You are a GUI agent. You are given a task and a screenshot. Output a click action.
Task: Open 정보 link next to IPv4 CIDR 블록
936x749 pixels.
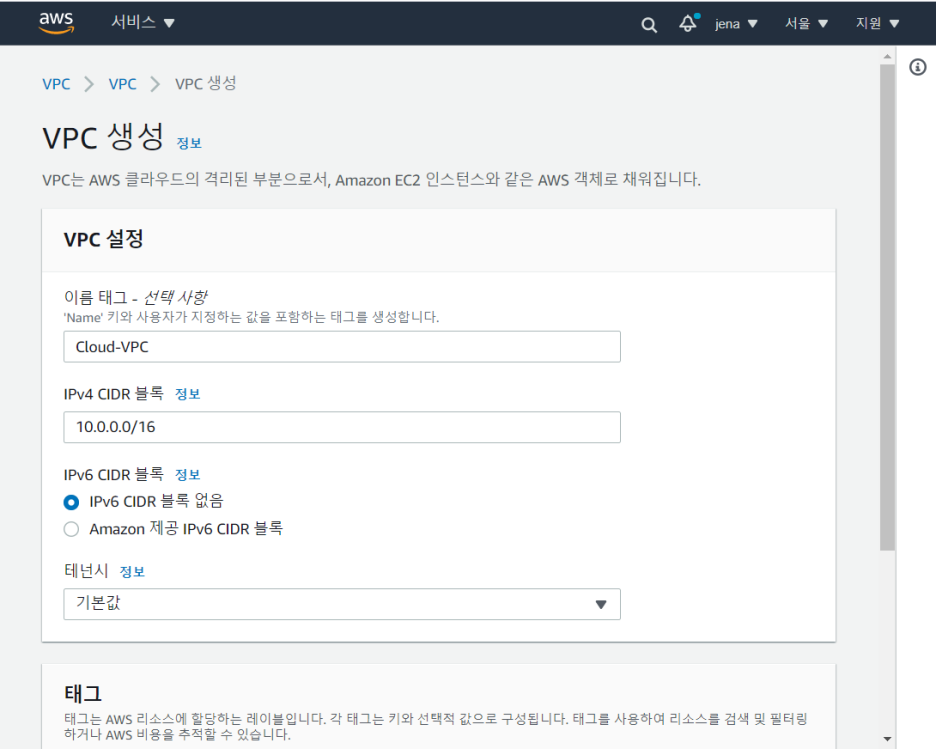(x=187, y=394)
